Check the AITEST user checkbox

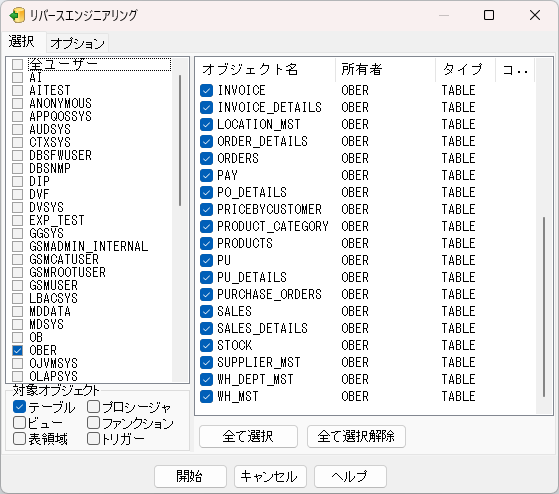tap(17, 91)
